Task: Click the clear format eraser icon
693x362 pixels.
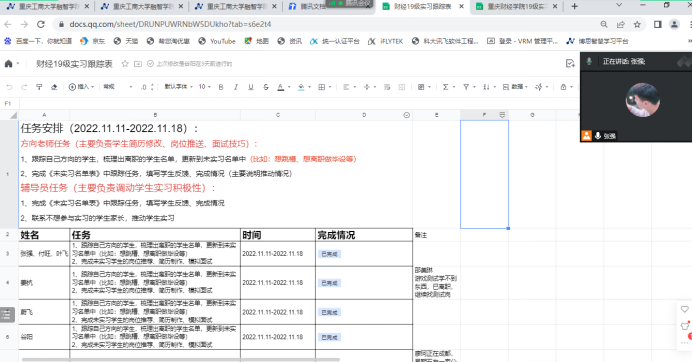Action: pos(54,87)
